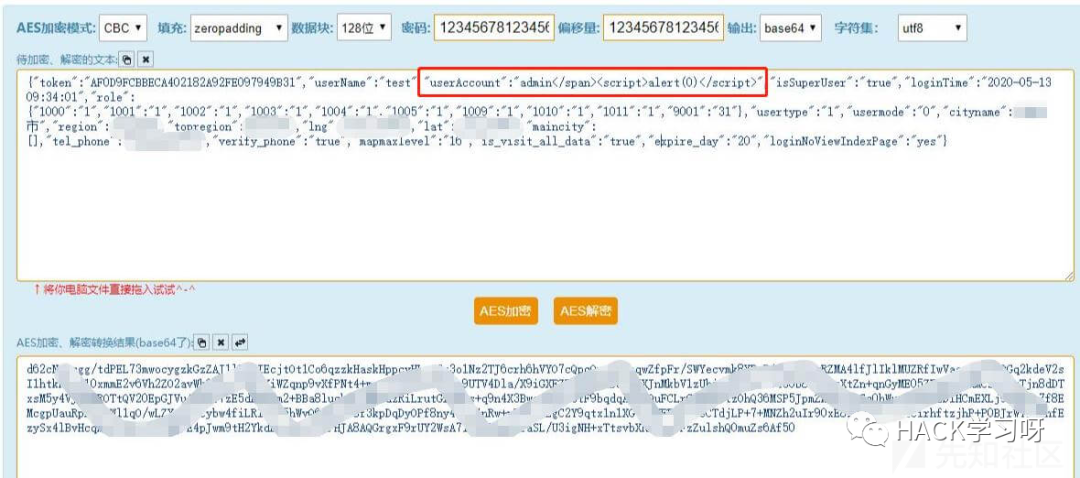
Task: Copy the plaintext input via its copy icon
Action: [x=127, y=60]
